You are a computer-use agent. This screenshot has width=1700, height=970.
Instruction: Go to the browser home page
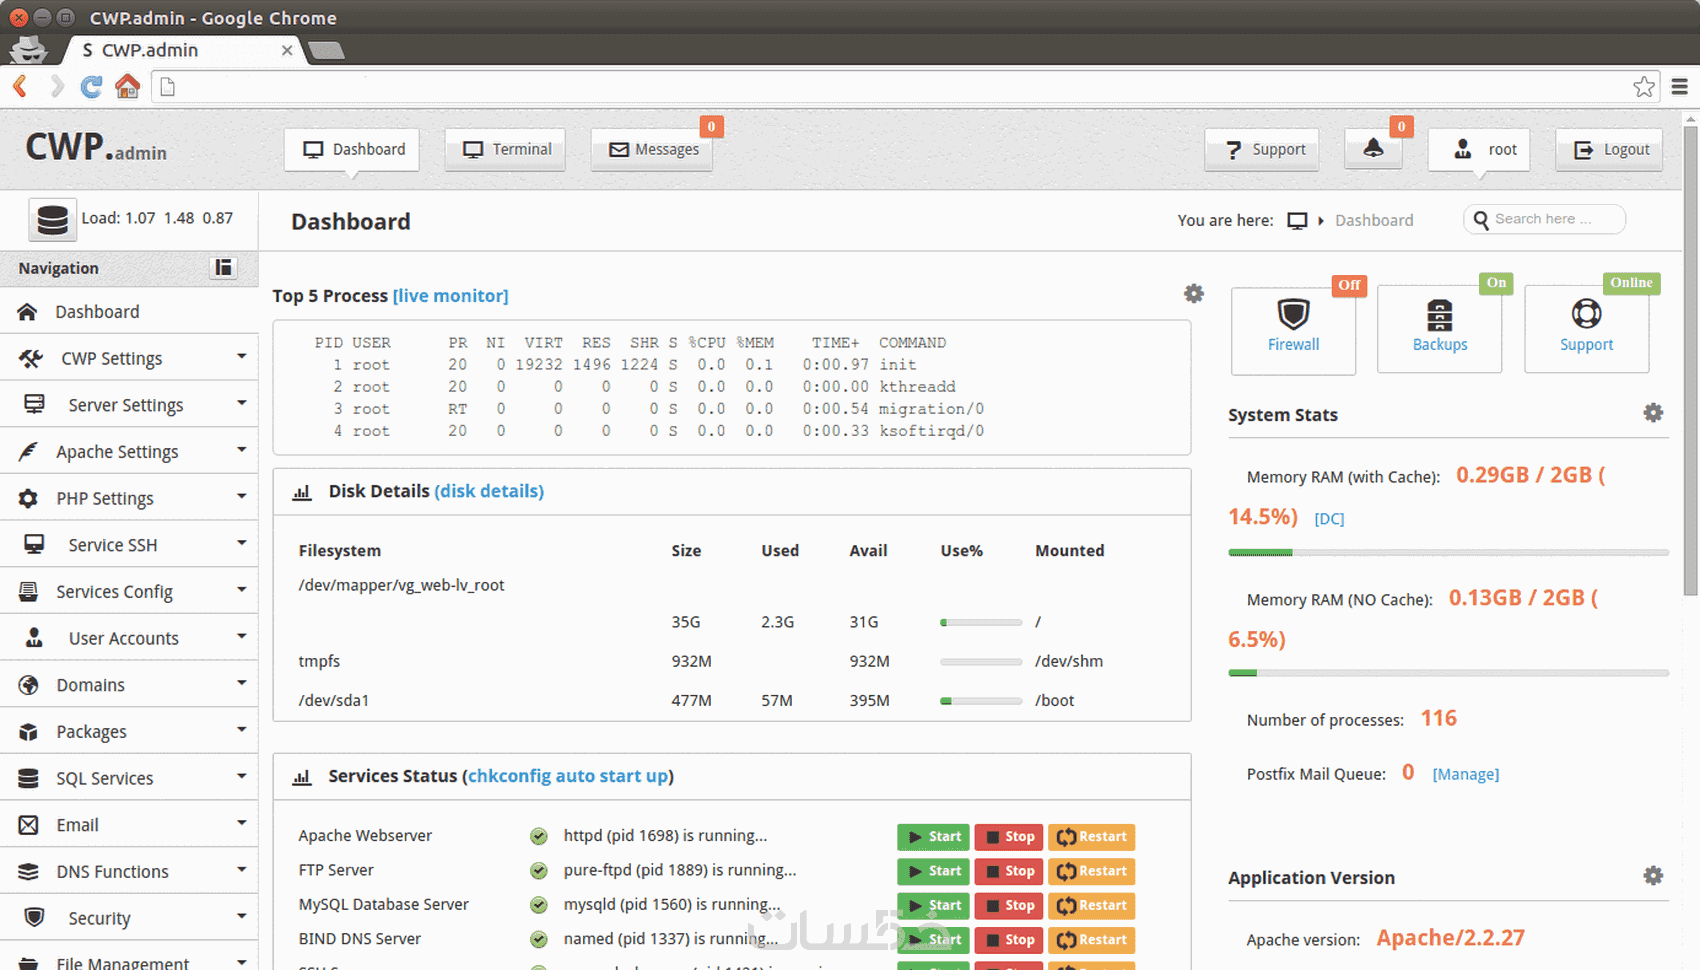127,87
